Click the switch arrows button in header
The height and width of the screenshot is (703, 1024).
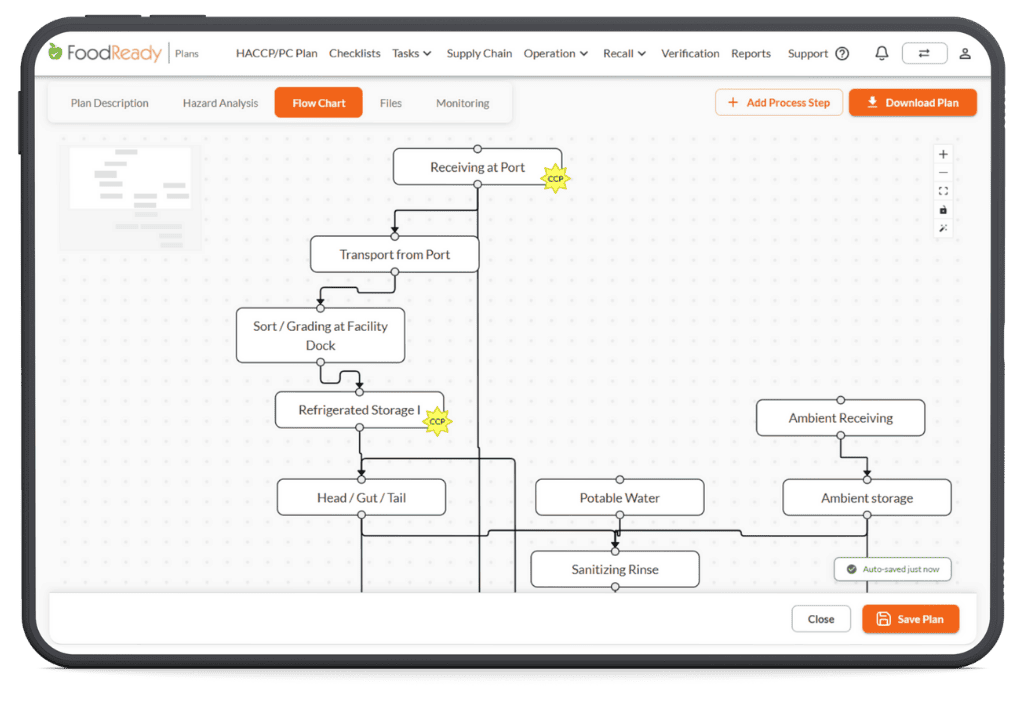click(924, 54)
